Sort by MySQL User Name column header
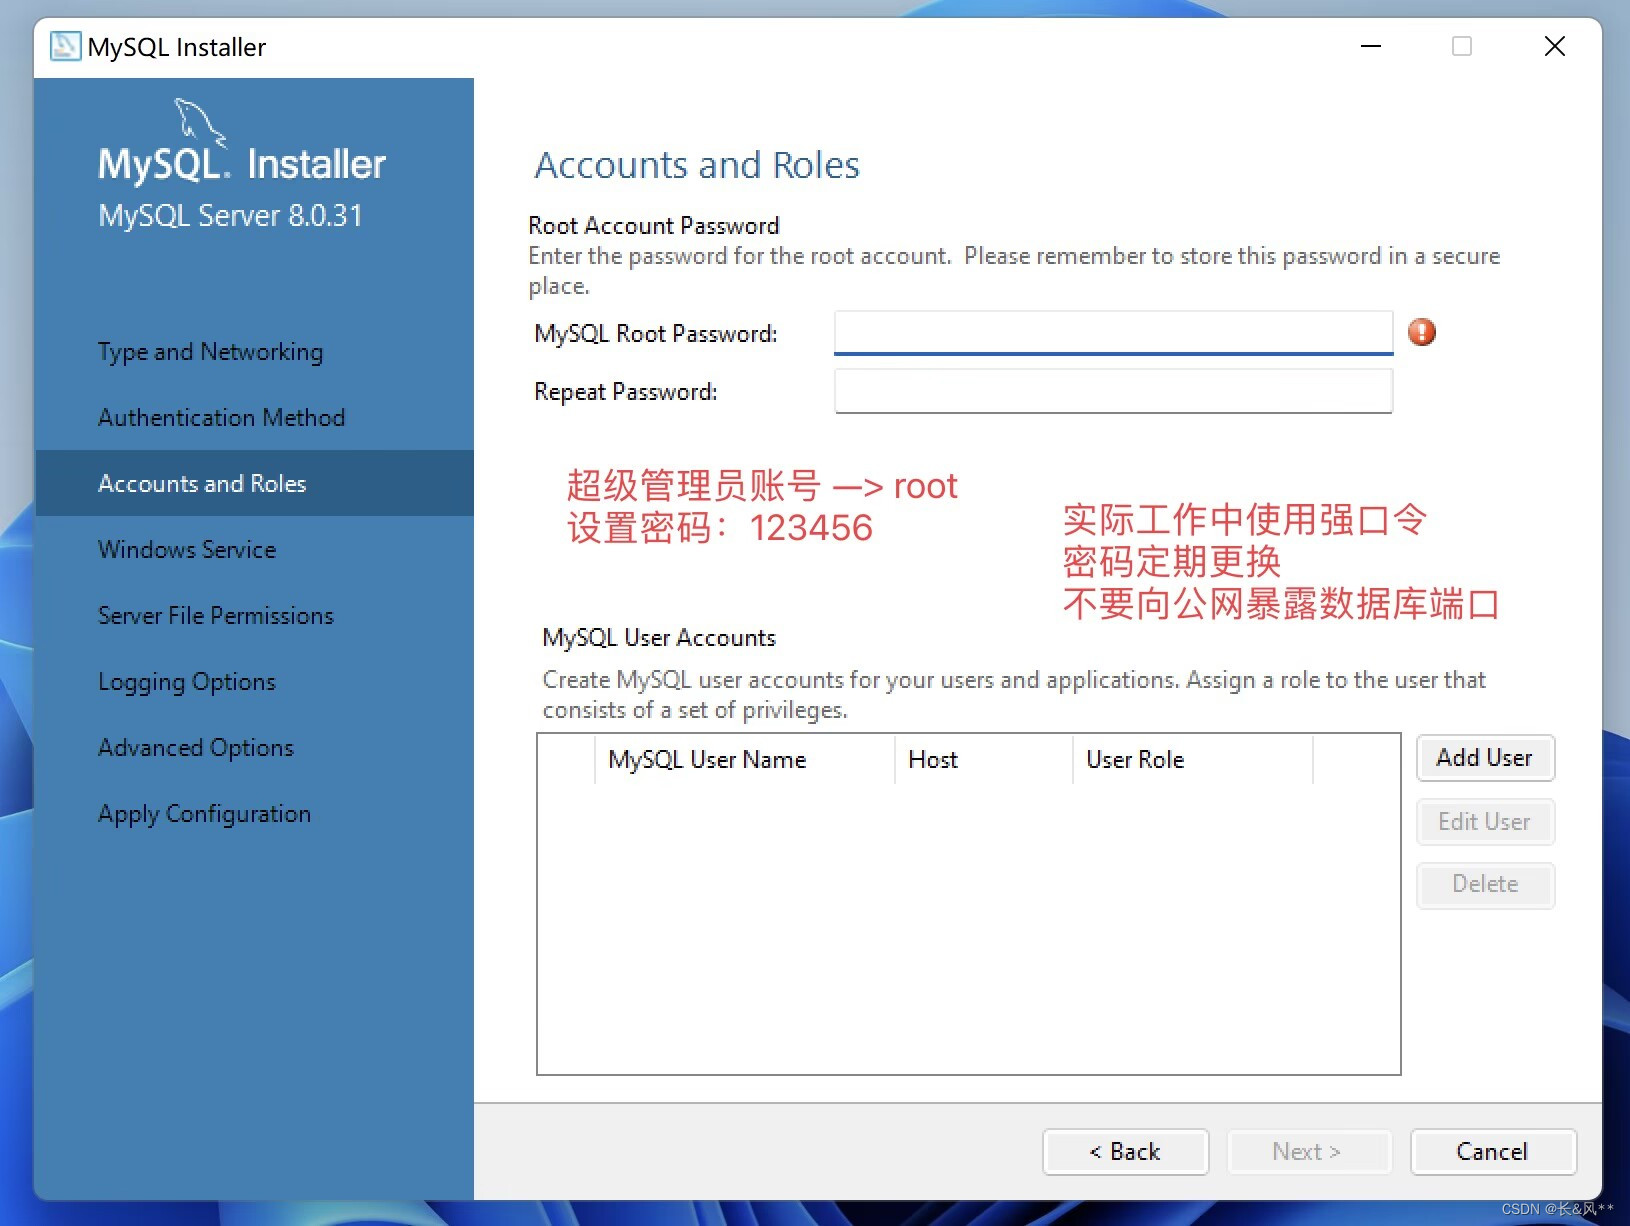 click(x=744, y=760)
